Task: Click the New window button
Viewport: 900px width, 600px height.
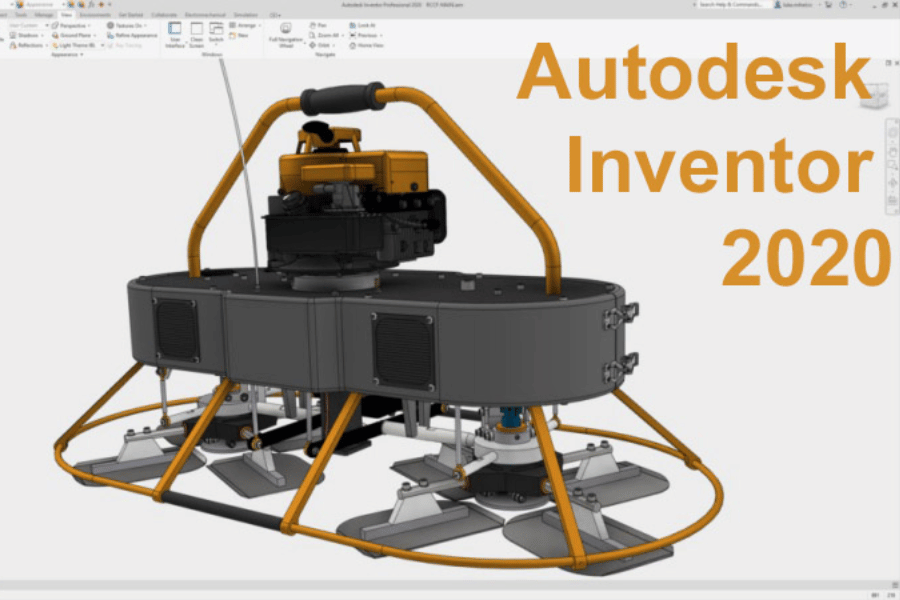Action: click(240, 35)
